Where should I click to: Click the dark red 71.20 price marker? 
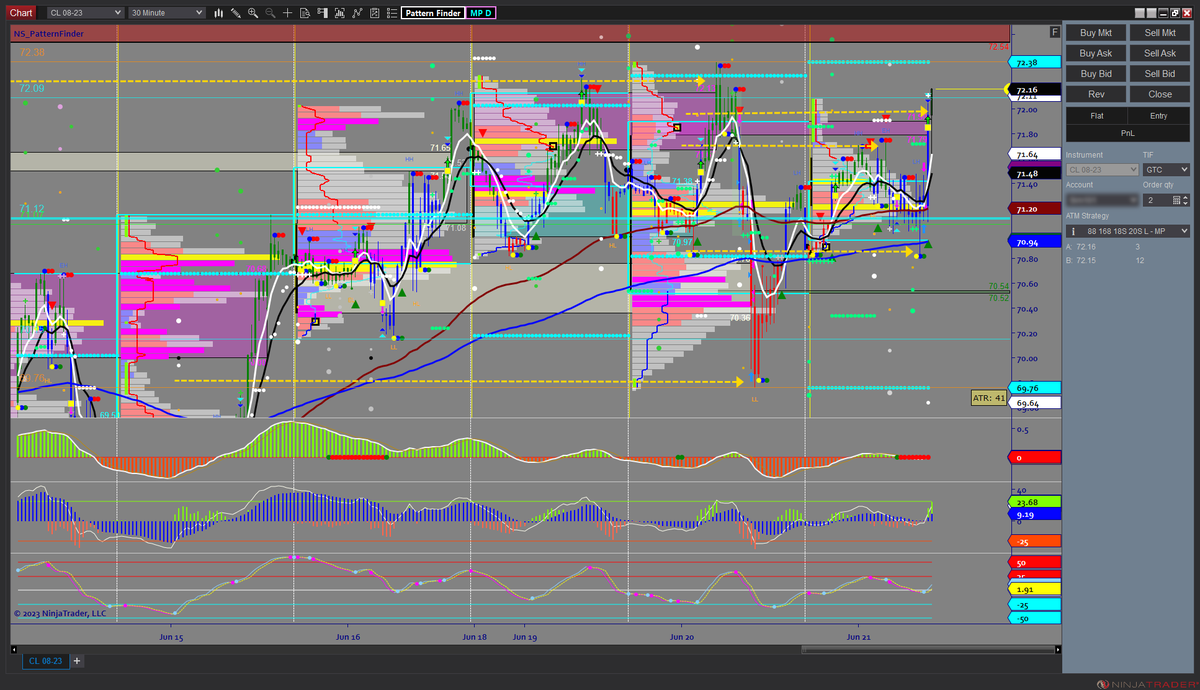[x=1035, y=210]
